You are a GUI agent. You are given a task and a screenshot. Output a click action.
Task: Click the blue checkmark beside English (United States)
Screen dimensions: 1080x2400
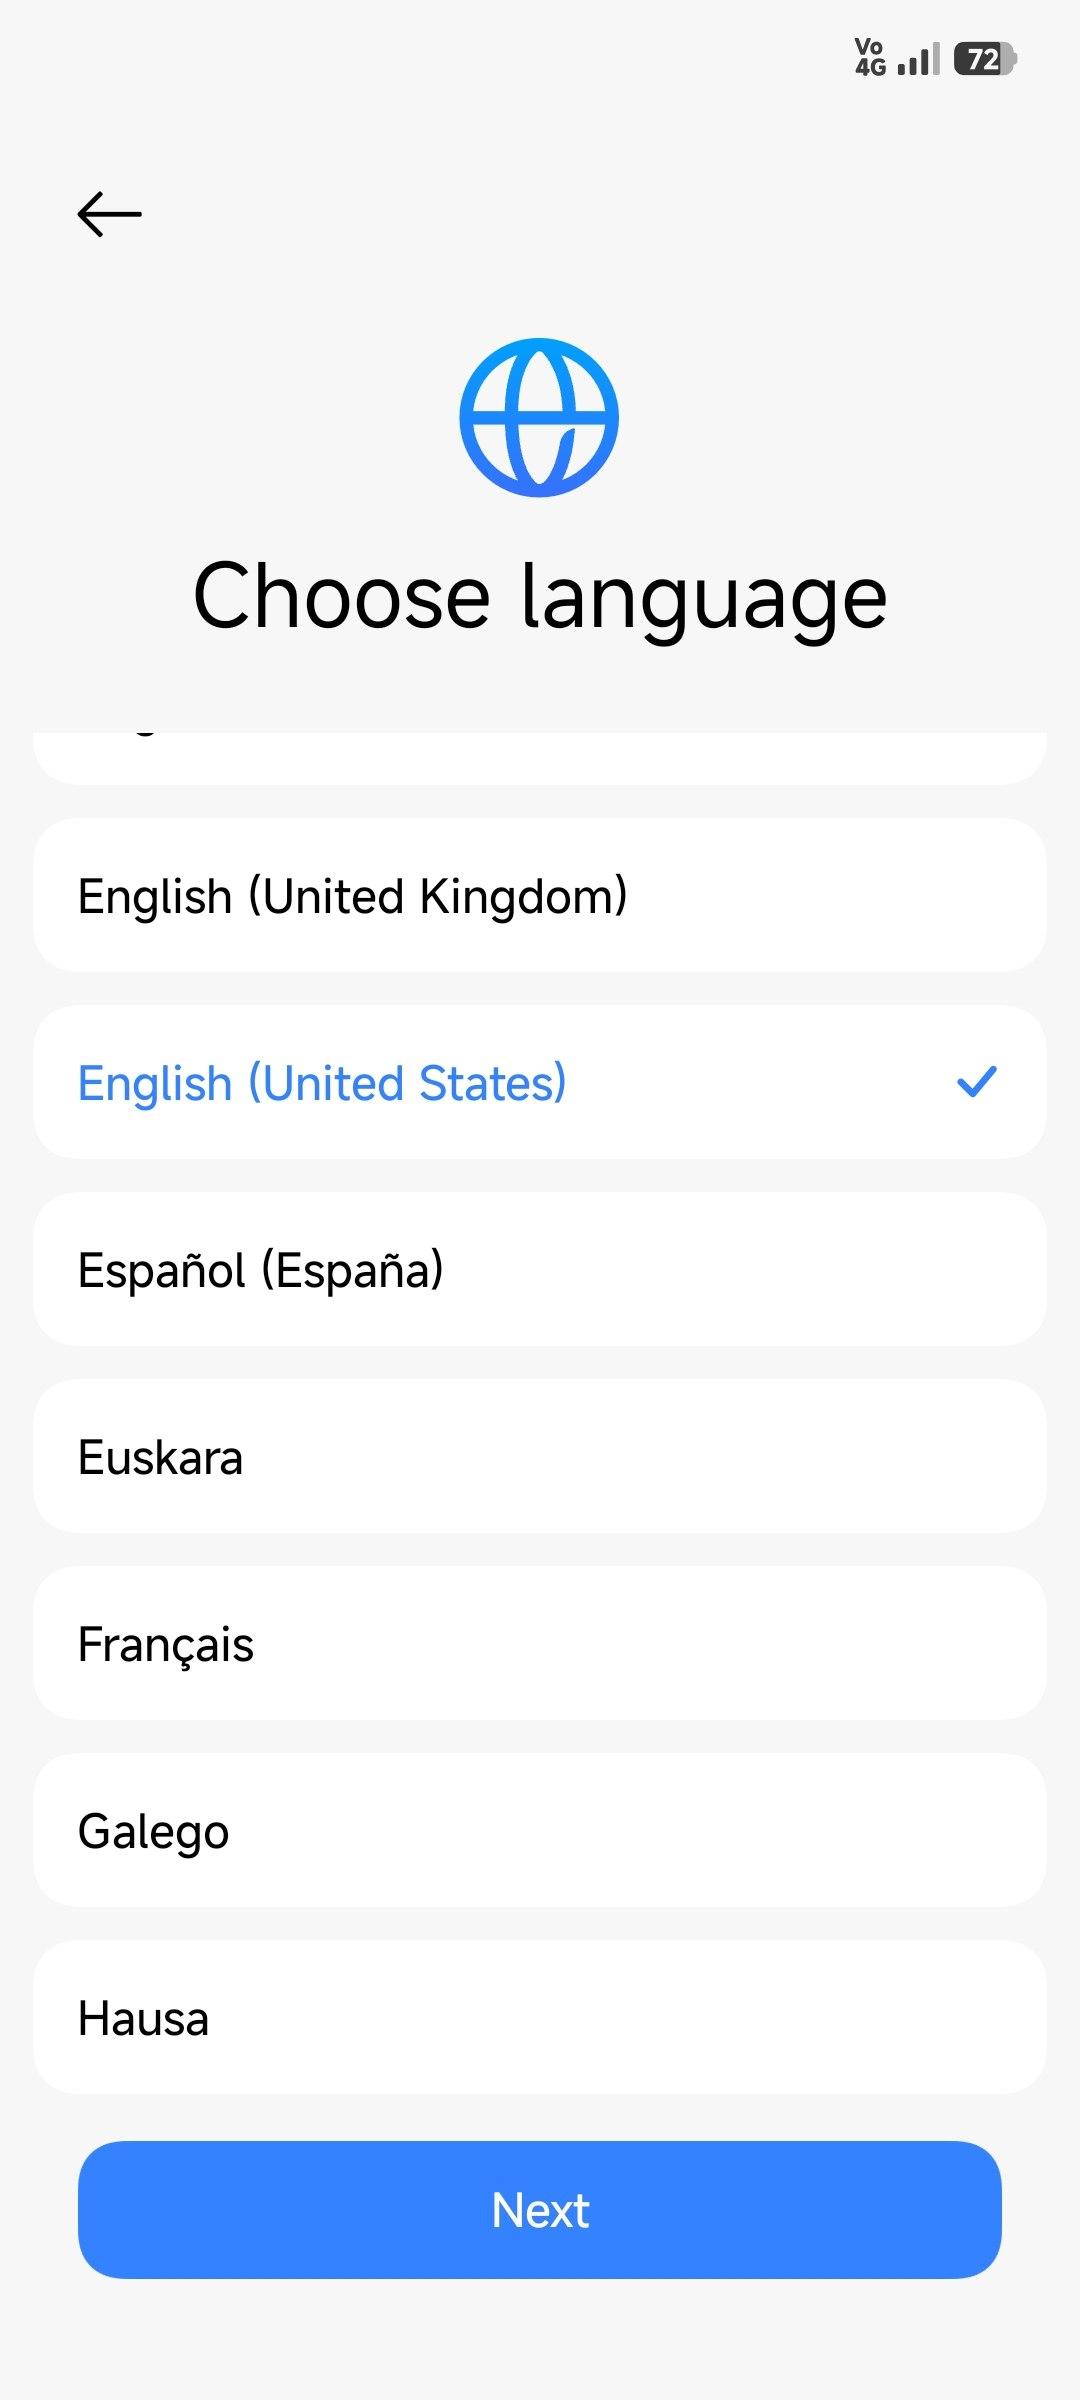point(976,1082)
